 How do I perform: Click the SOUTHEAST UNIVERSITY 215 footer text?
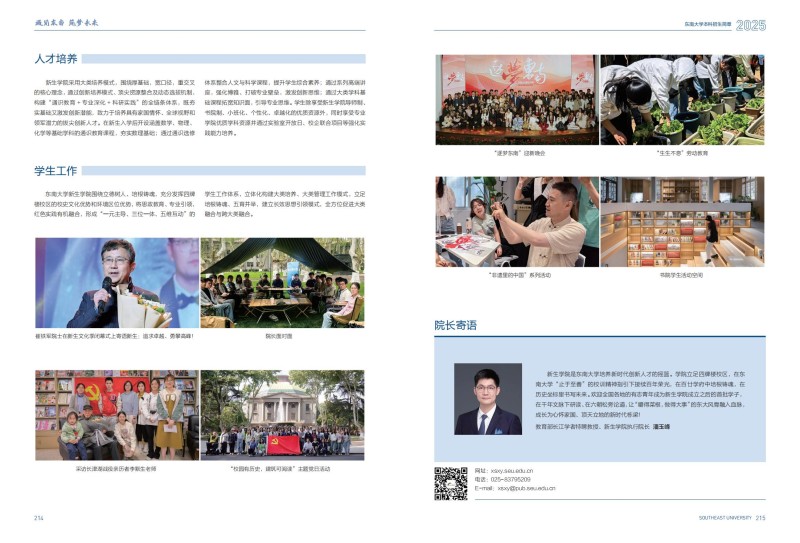[731, 518]
